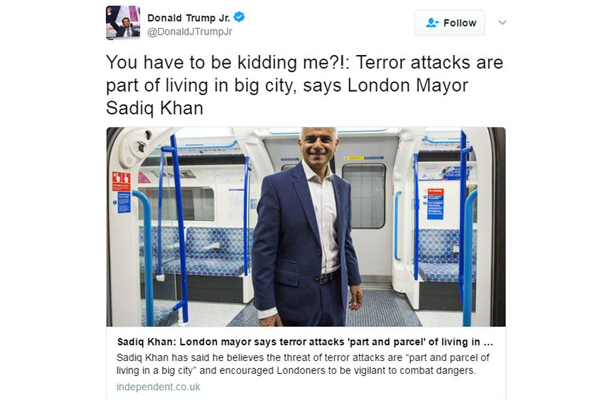Viewport: 600px width, 400px height.
Task: Click the tweet text about London Mayor
Action: pyautogui.click(x=305, y=85)
